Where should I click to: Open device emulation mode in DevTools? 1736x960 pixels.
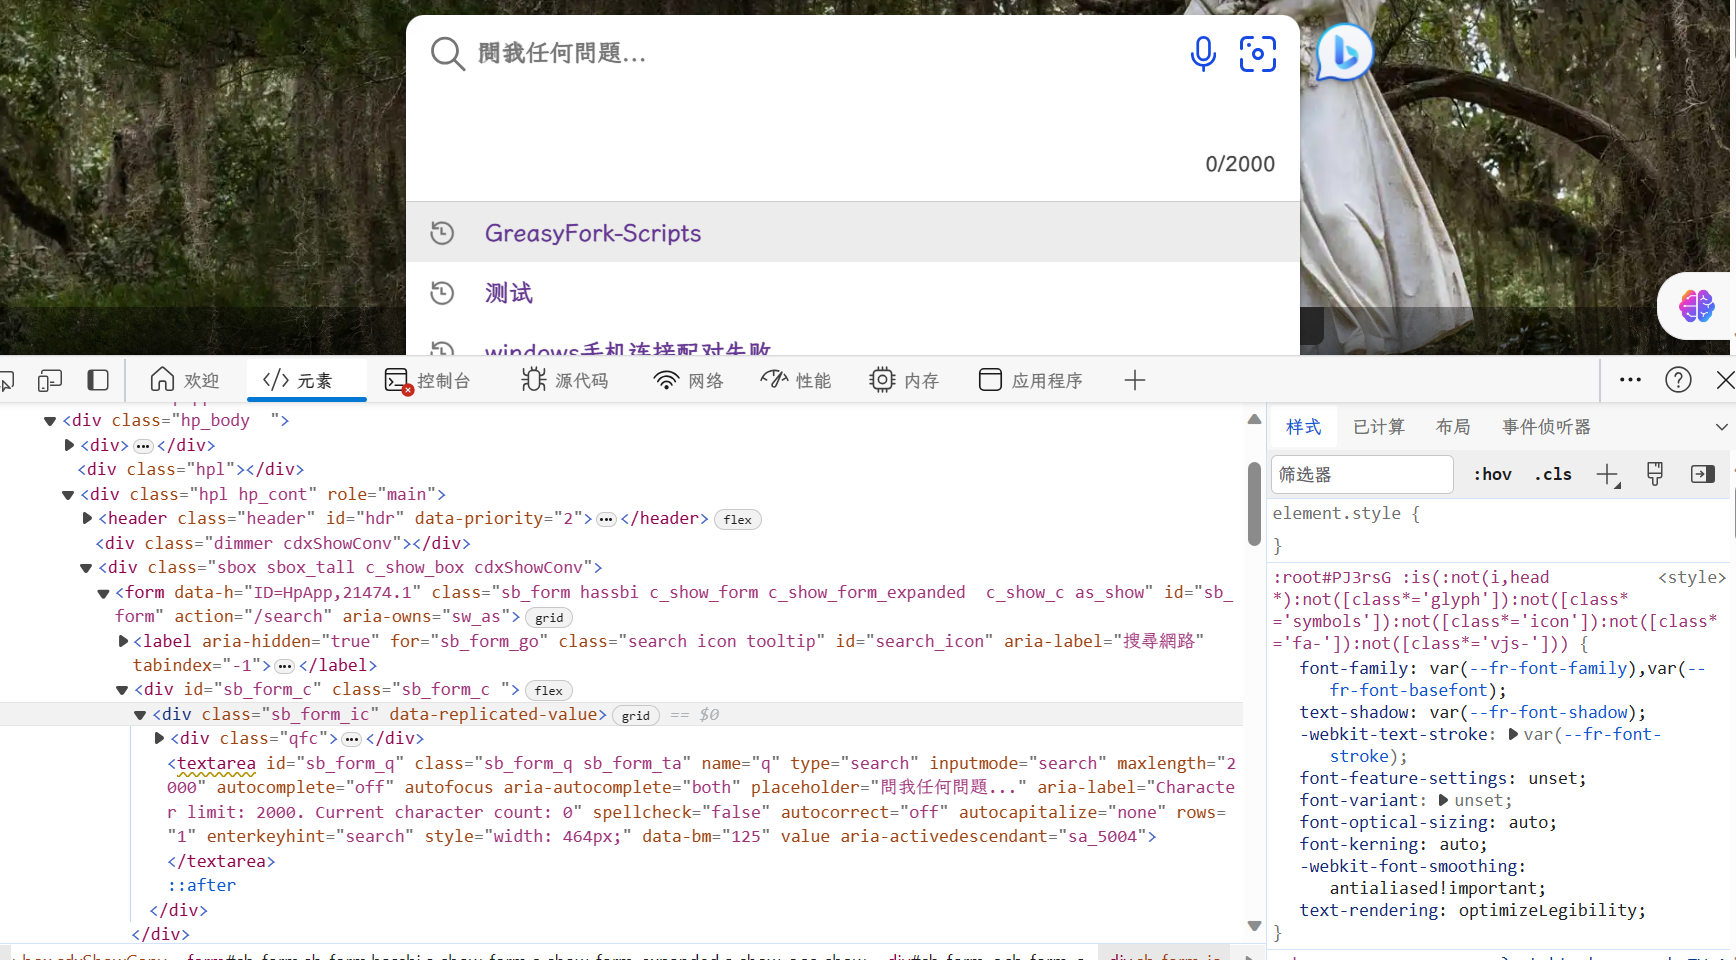click(50, 380)
